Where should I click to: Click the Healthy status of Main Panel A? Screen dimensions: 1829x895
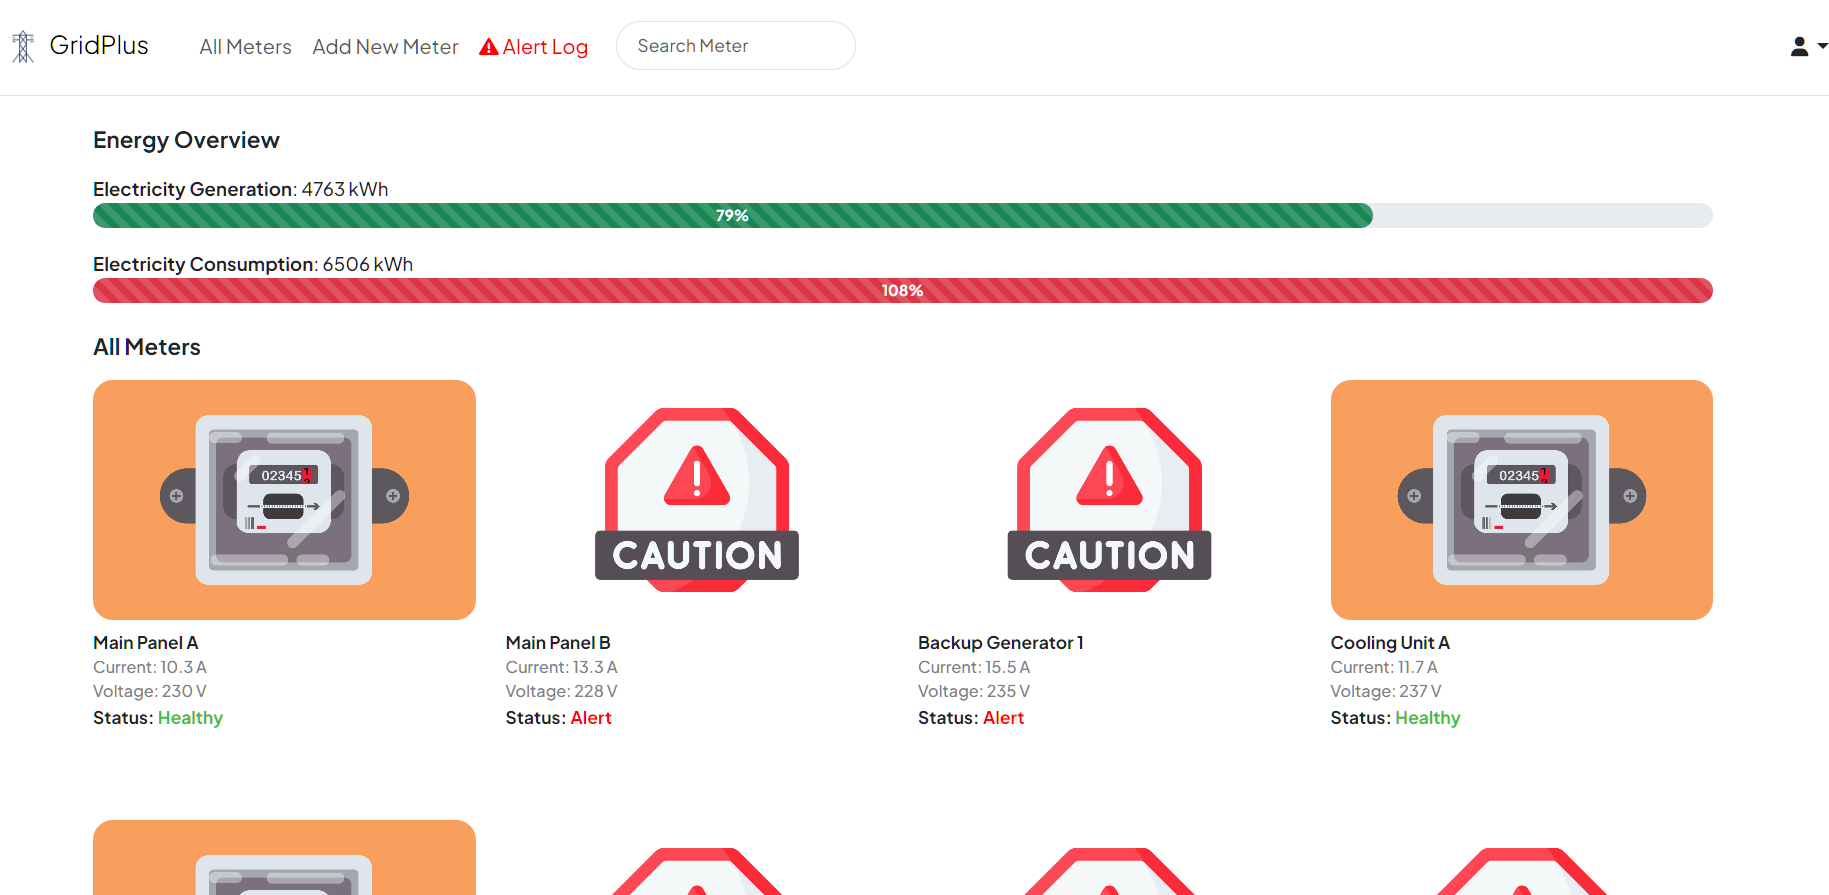click(x=190, y=718)
